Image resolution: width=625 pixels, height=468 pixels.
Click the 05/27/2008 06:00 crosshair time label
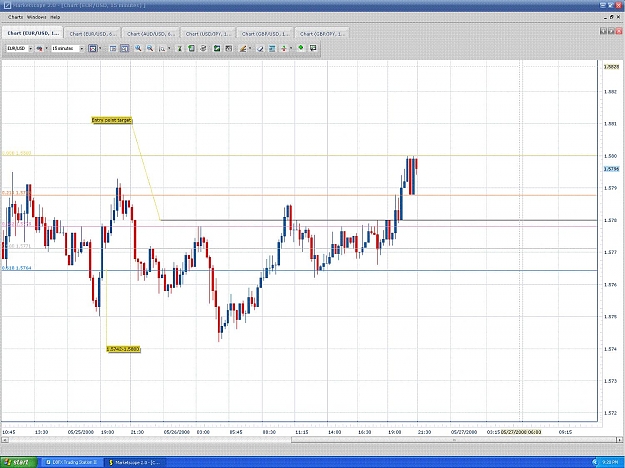pos(521,432)
